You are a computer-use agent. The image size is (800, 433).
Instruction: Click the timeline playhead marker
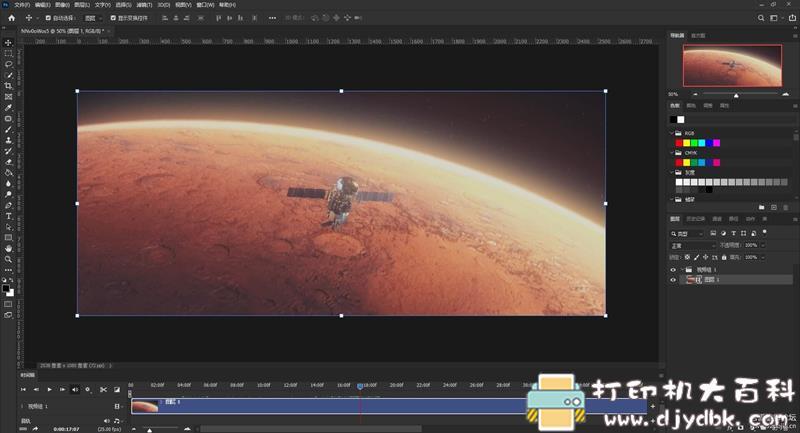pos(360,387)
